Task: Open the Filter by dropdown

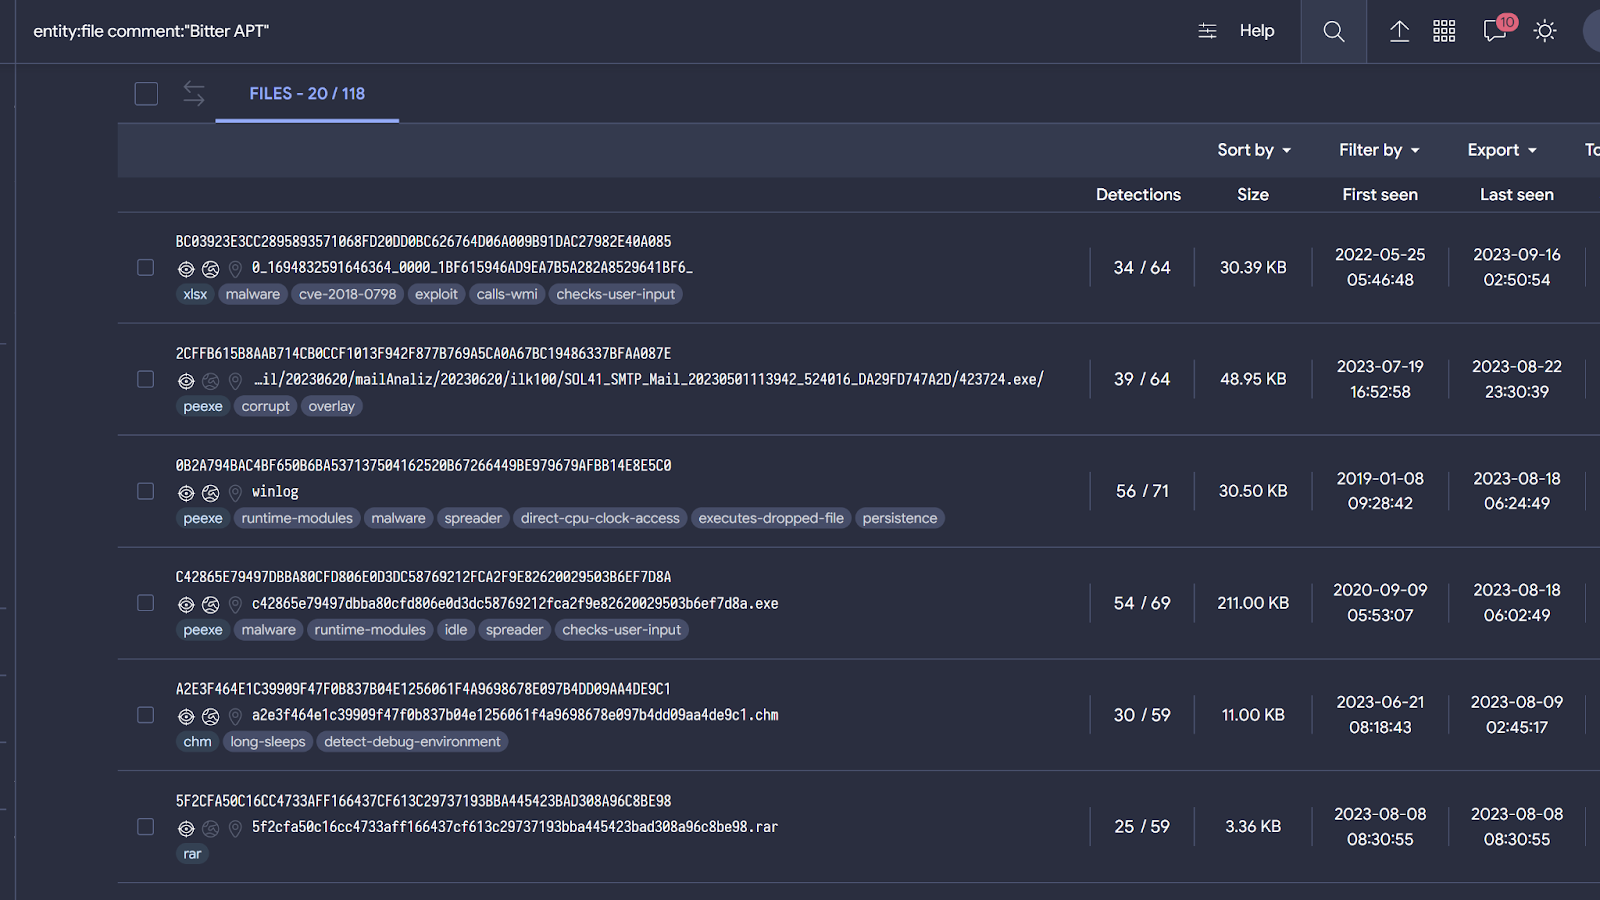Action: tap(1379, 150)
